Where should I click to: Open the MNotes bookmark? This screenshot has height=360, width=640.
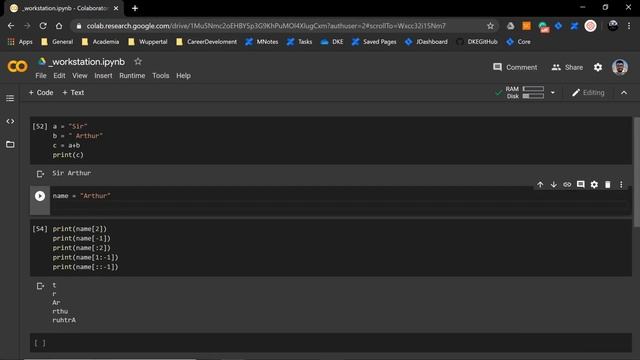click(x=262, y=42)
